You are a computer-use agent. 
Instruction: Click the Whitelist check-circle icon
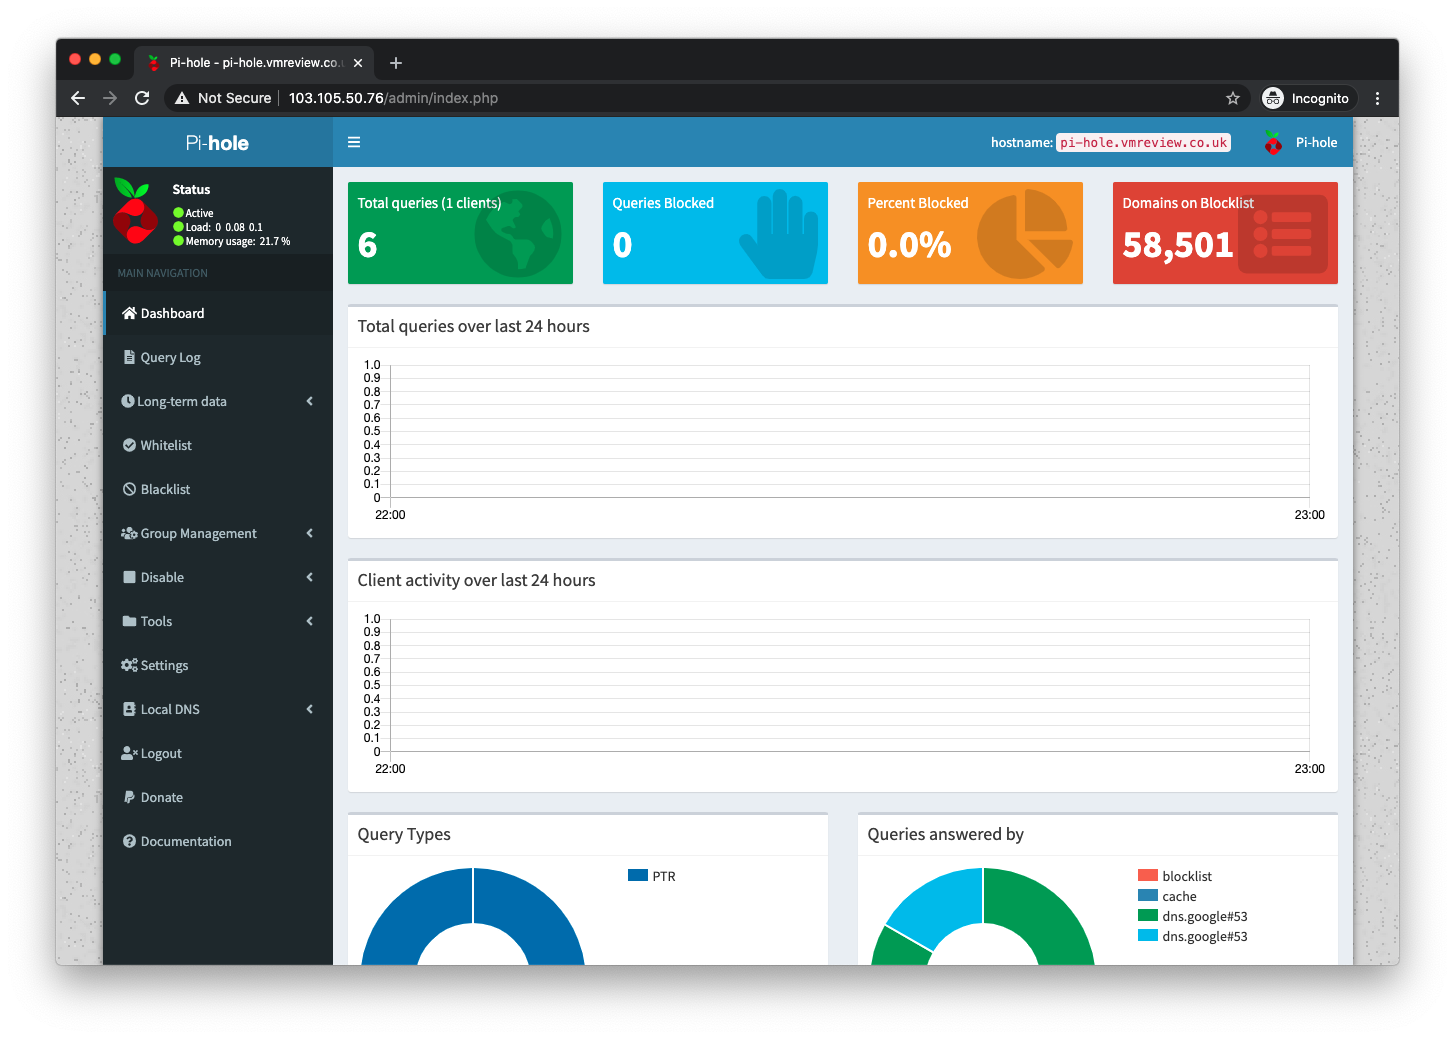point(129,445)
